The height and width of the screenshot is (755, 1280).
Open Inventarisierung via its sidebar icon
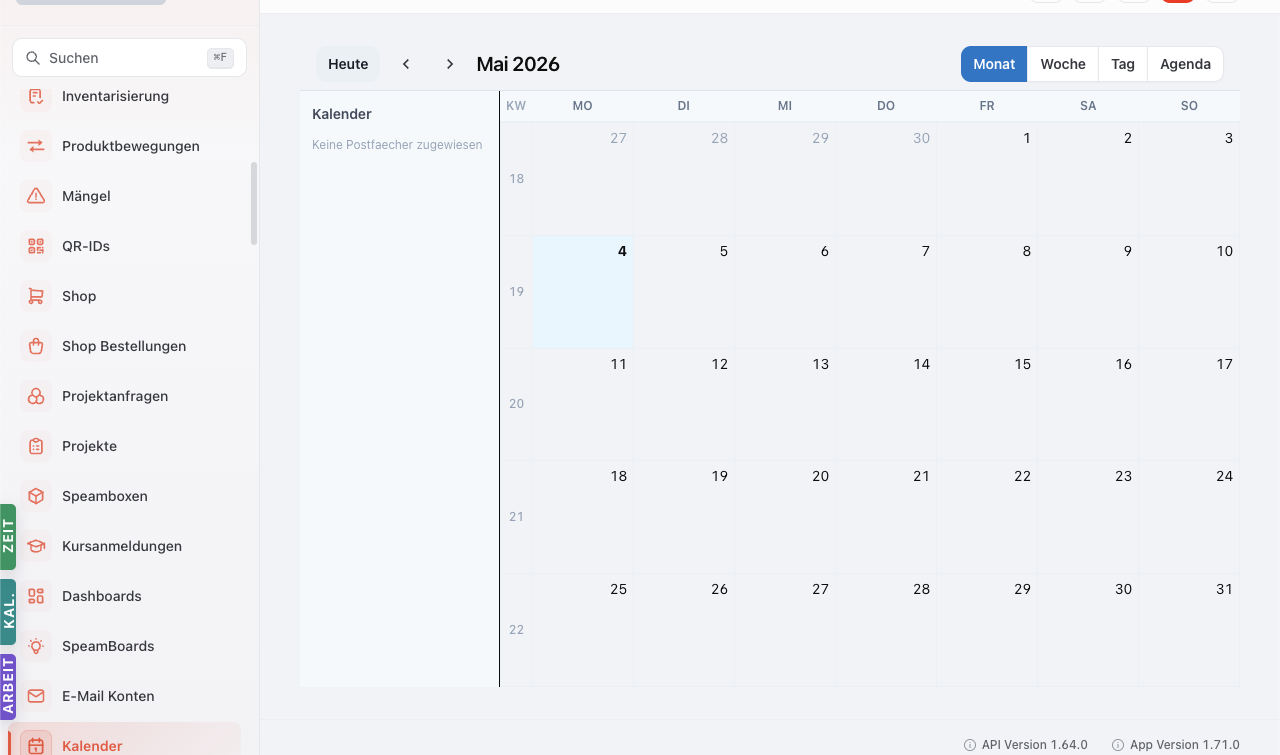point(36,96)
